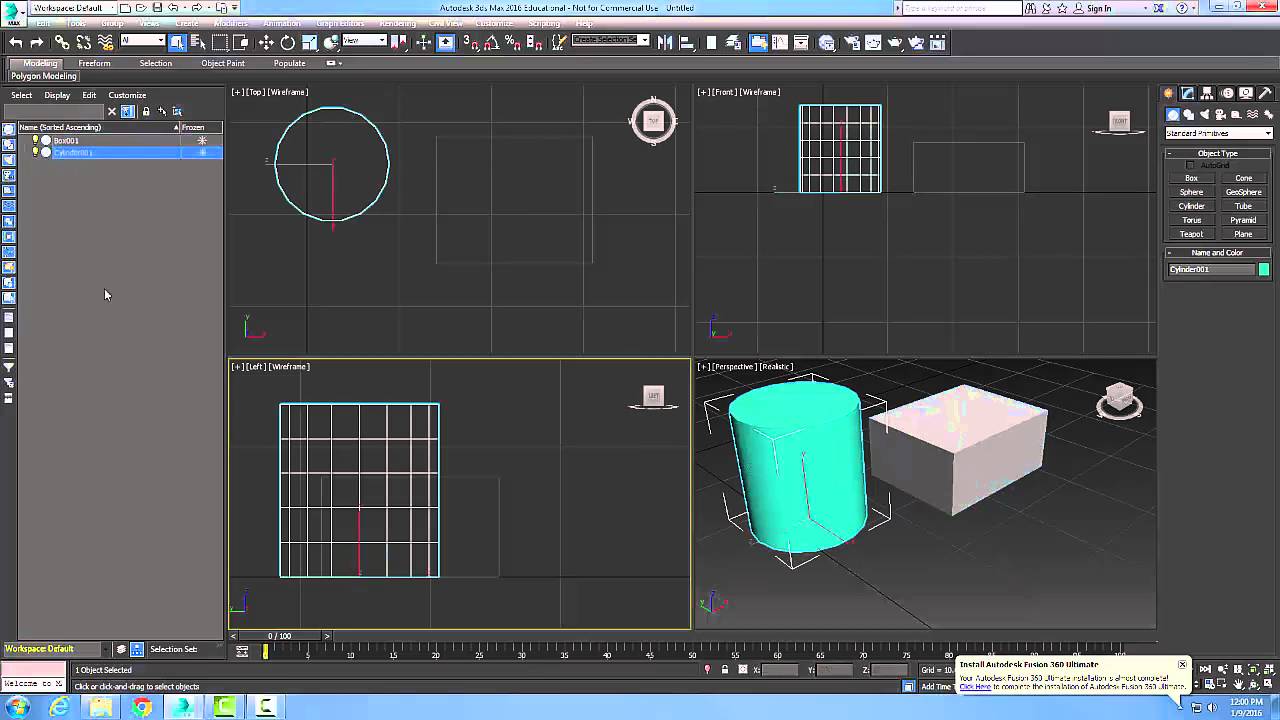Click the Percent Snap toggle

(x=512, y=42)
